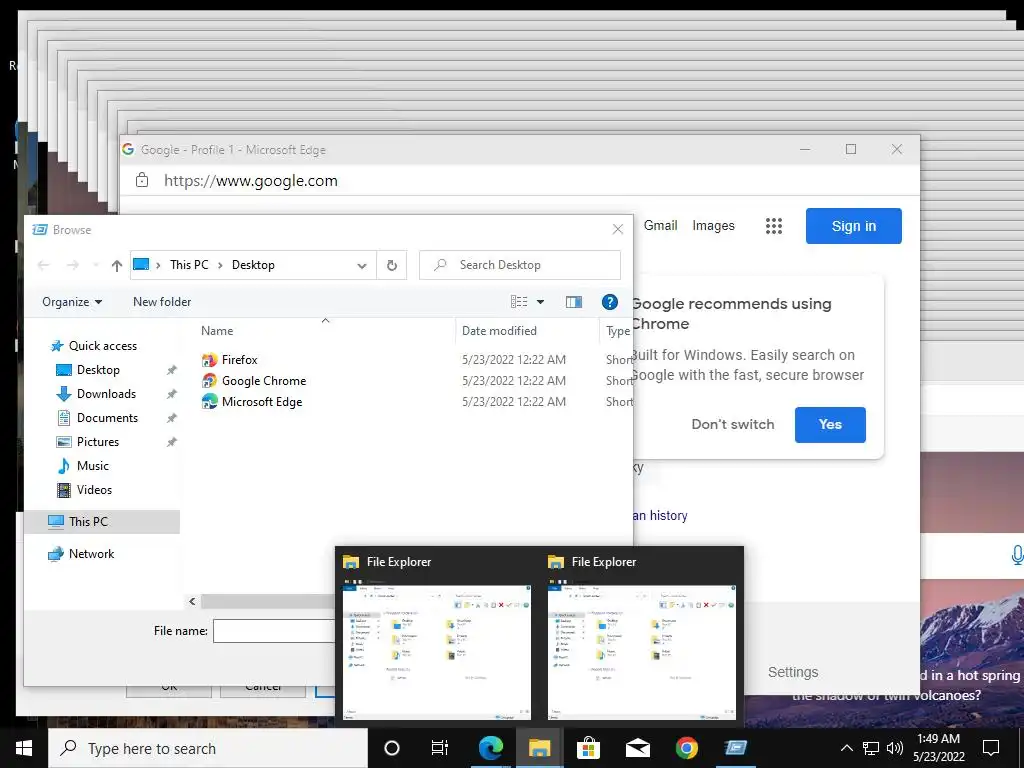The height and width of the screenshot is (768, 1024).
Task: Click the date 5/23/2022 12:22 AM of Firefox row
Action: click(514, 360)
